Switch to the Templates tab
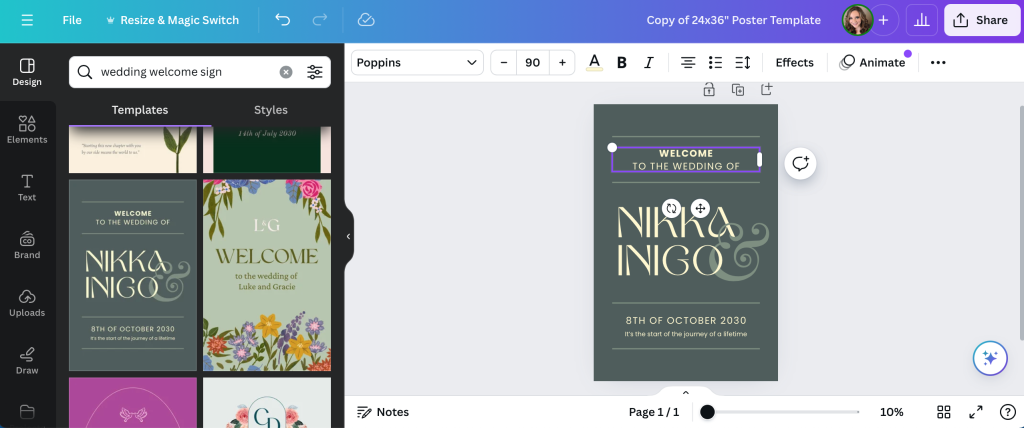Image resolution: width=1024 pixels, height=428 pixels. [x=140, y=110]
